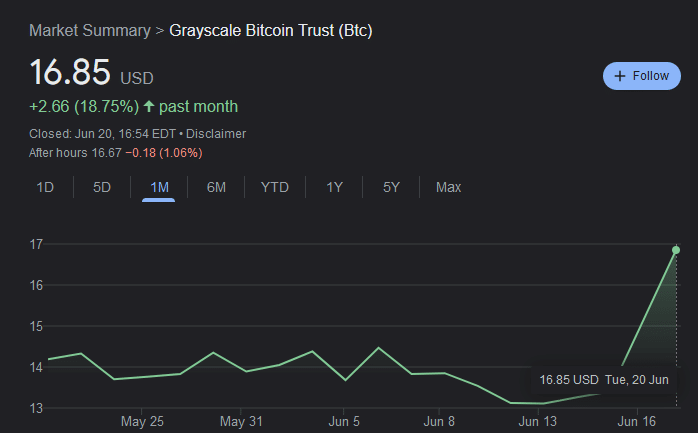Click the 14 y-axis label
698x433 pixels.
click(x=36, y=367)
